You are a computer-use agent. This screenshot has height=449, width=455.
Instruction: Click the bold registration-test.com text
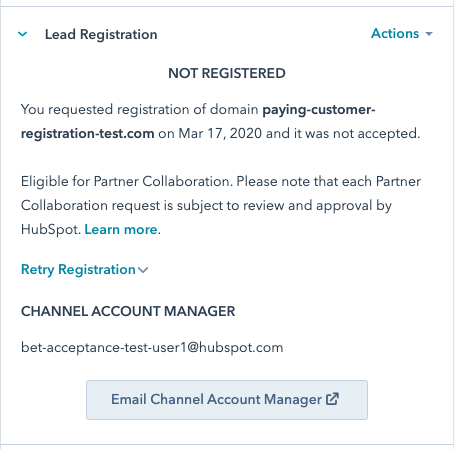tap(88, 133)
